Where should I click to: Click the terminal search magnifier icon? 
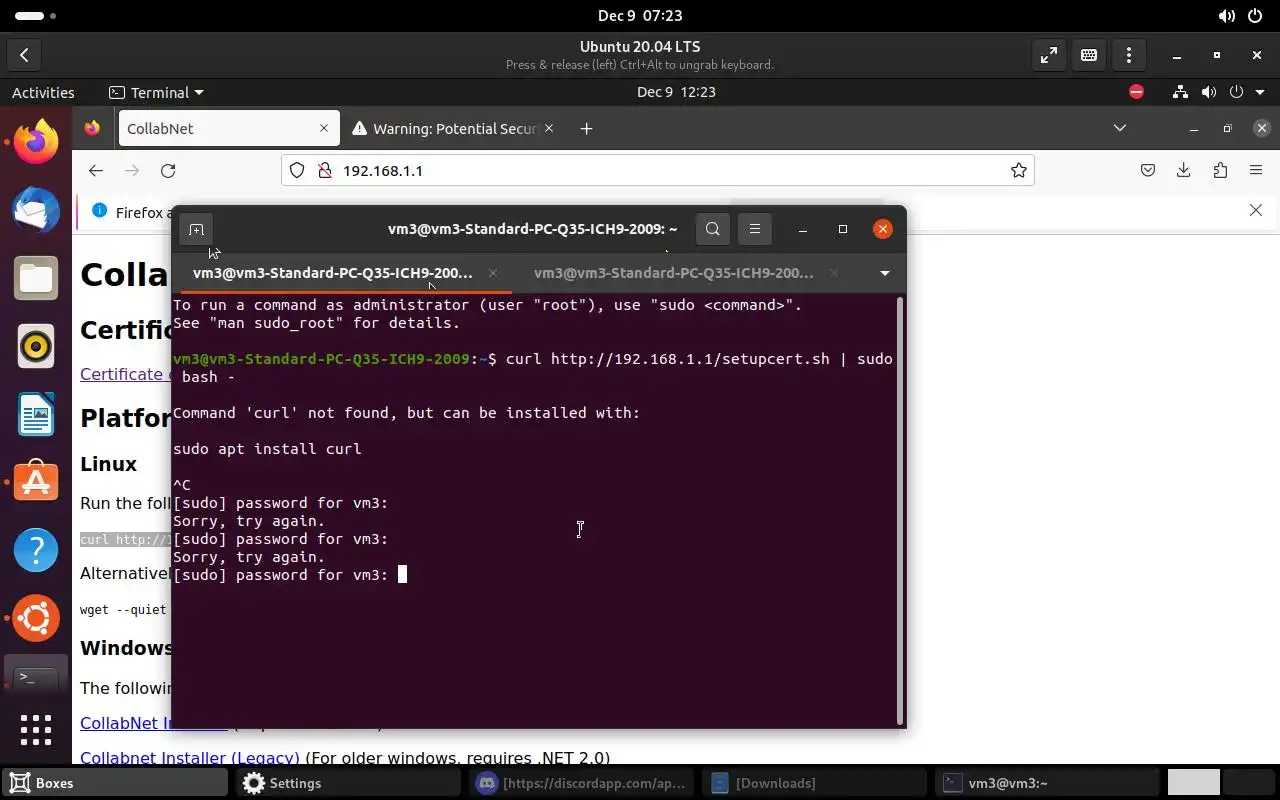[x=713, y=229]
